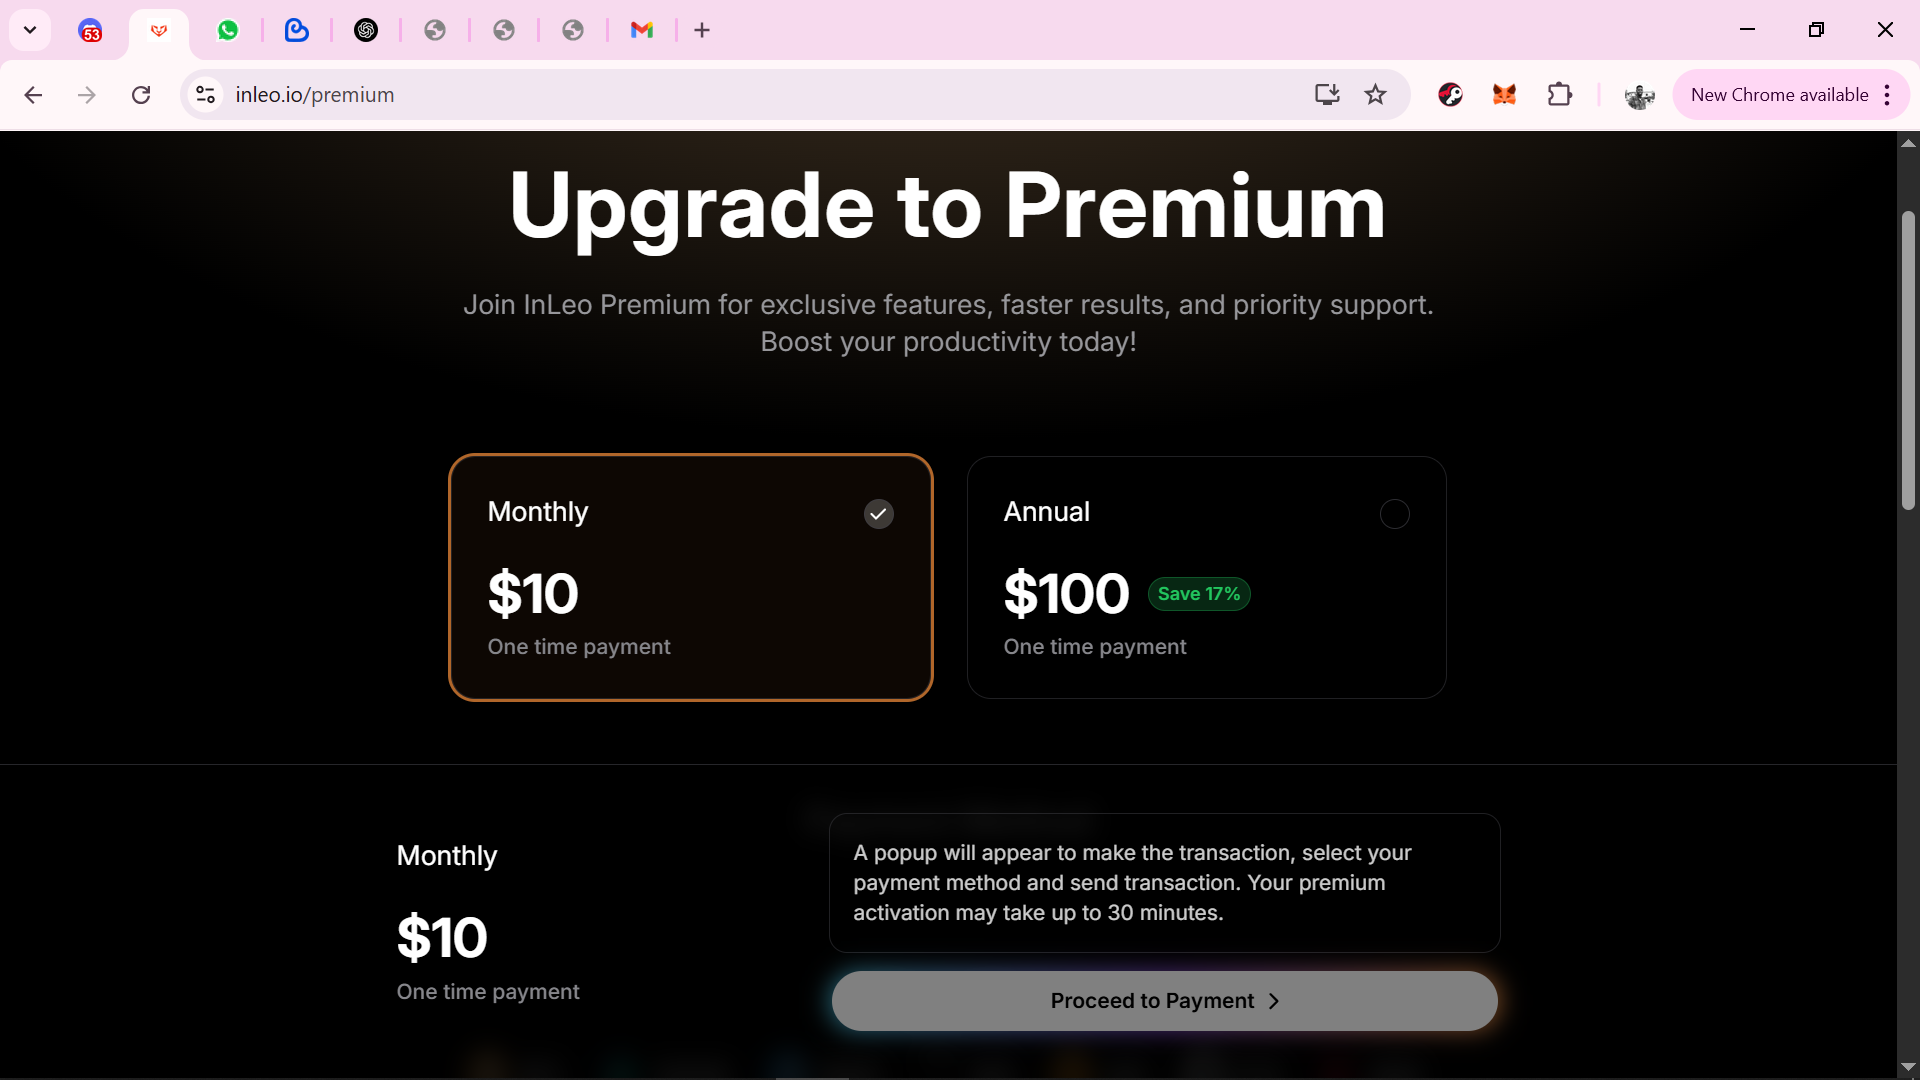Choose the Annual $100 plan card

1206,578
